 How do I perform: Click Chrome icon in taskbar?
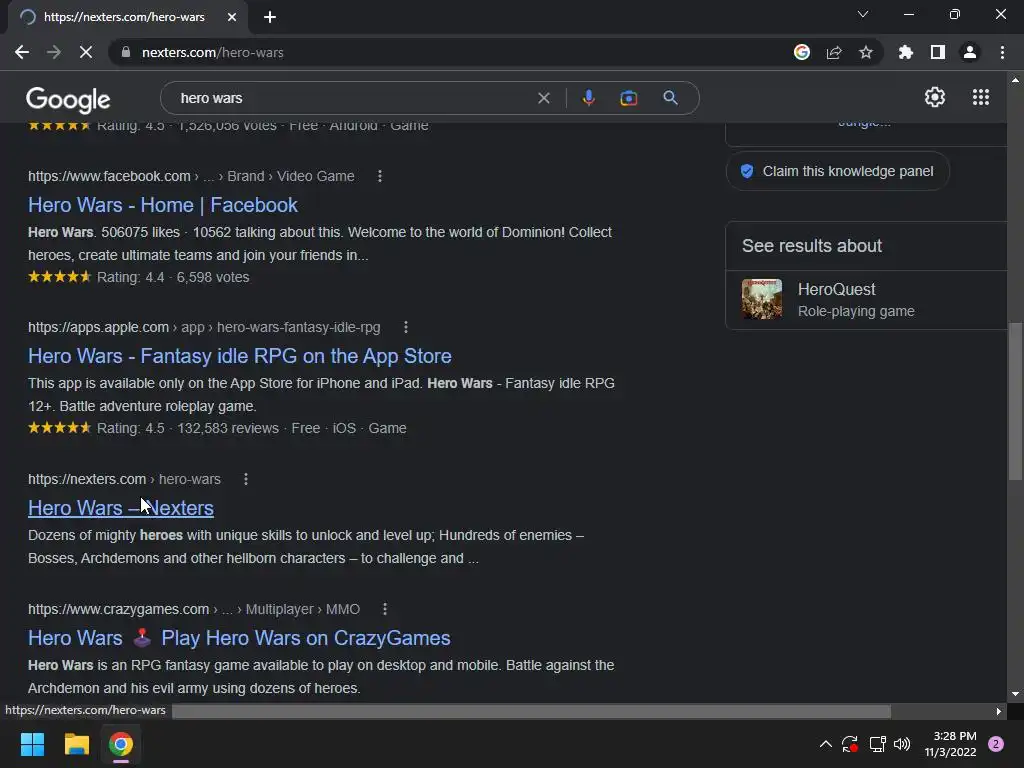[x=121, y=744]
